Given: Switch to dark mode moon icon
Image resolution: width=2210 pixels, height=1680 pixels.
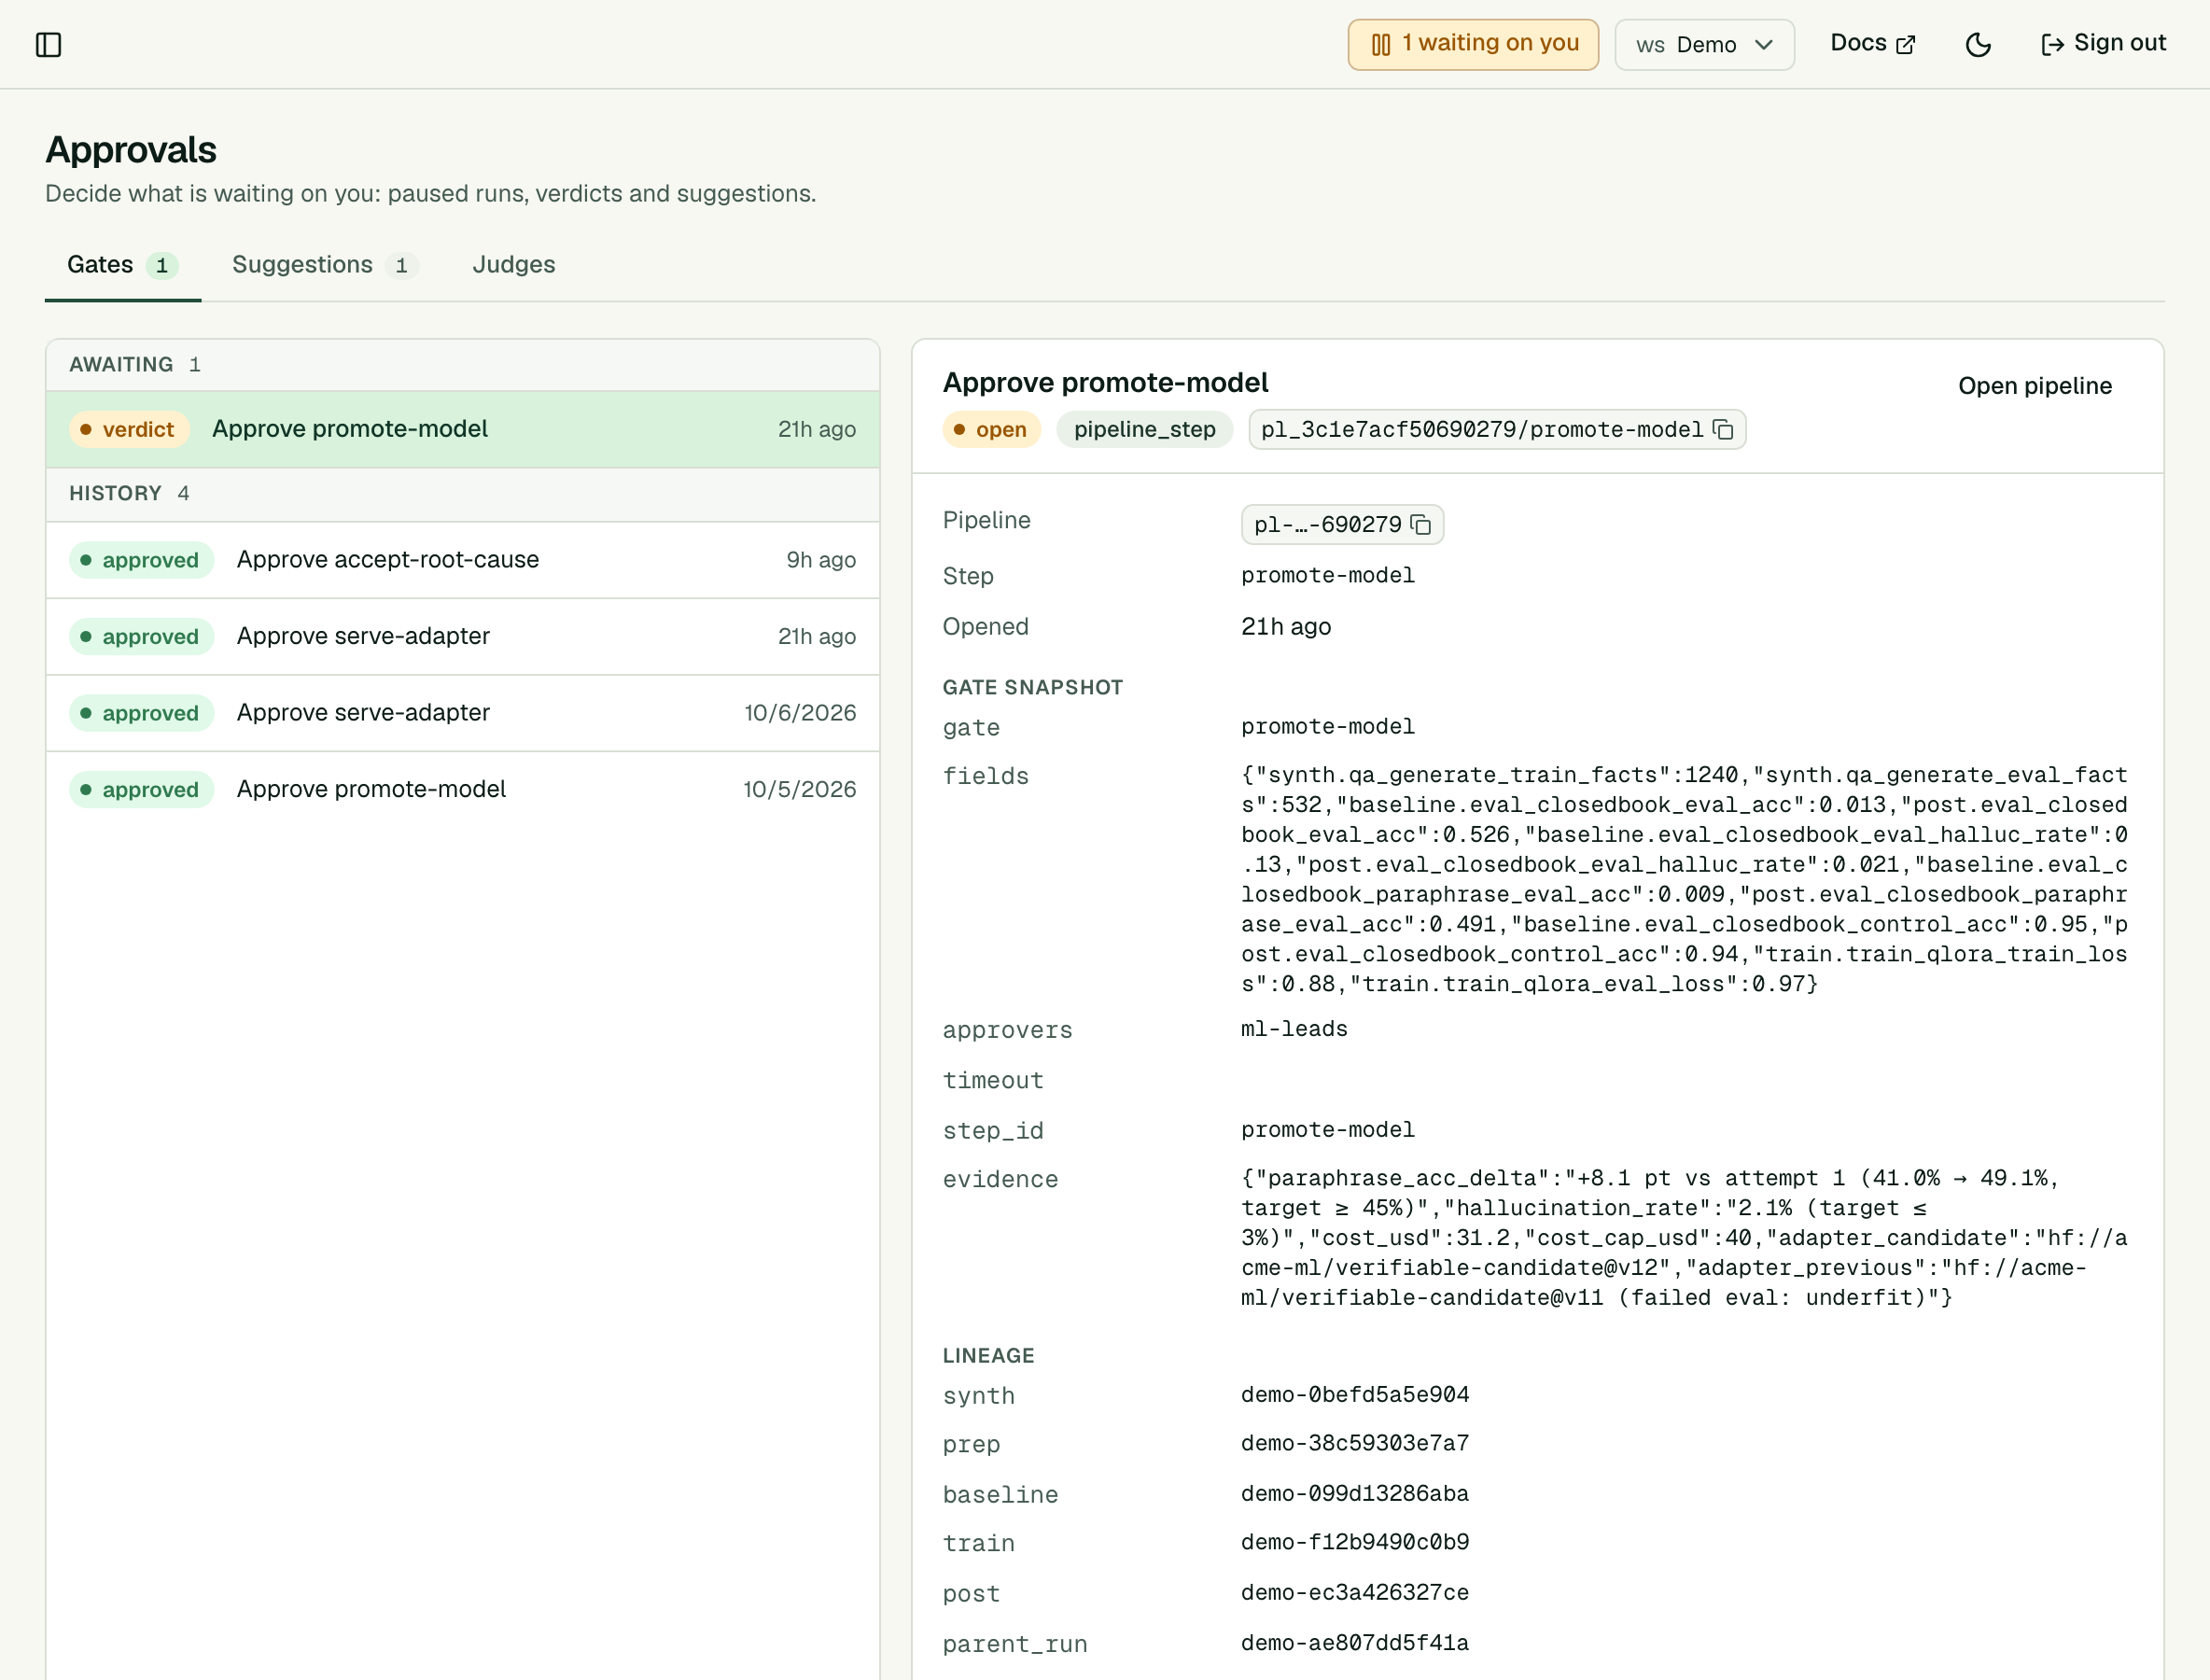Looking at the screenshot, I should click(1977, 45).
